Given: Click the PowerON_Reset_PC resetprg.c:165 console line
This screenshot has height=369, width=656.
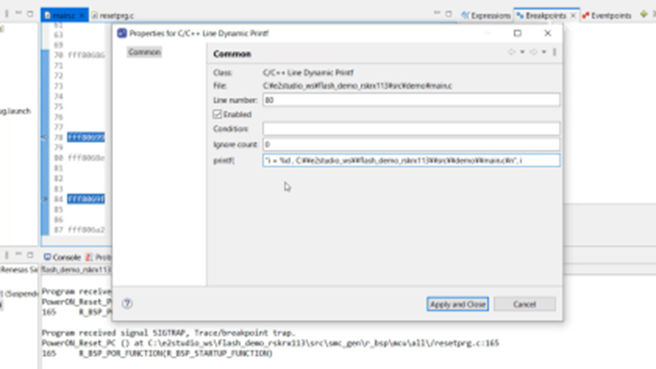Looking at the screenshot, I should click(x=270, y=343).
